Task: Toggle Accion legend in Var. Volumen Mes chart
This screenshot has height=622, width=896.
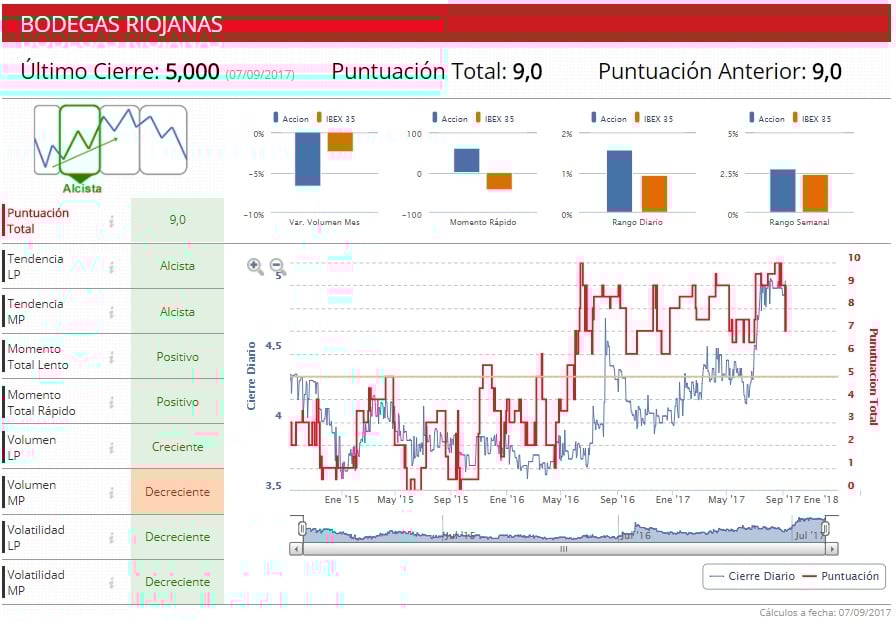Action: [291, 118]
